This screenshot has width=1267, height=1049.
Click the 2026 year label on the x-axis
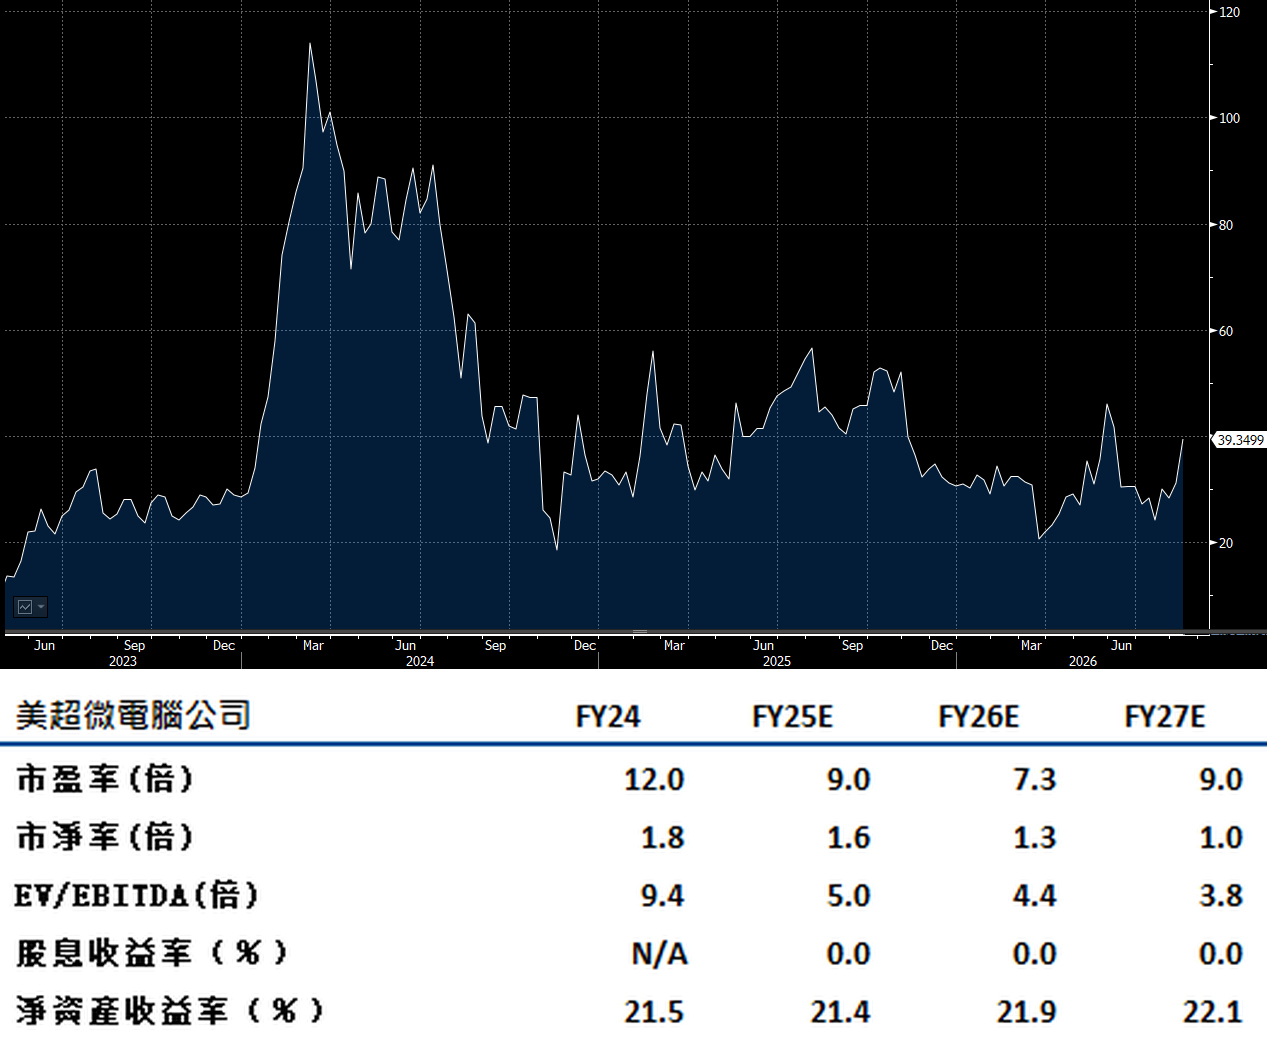1083,661
